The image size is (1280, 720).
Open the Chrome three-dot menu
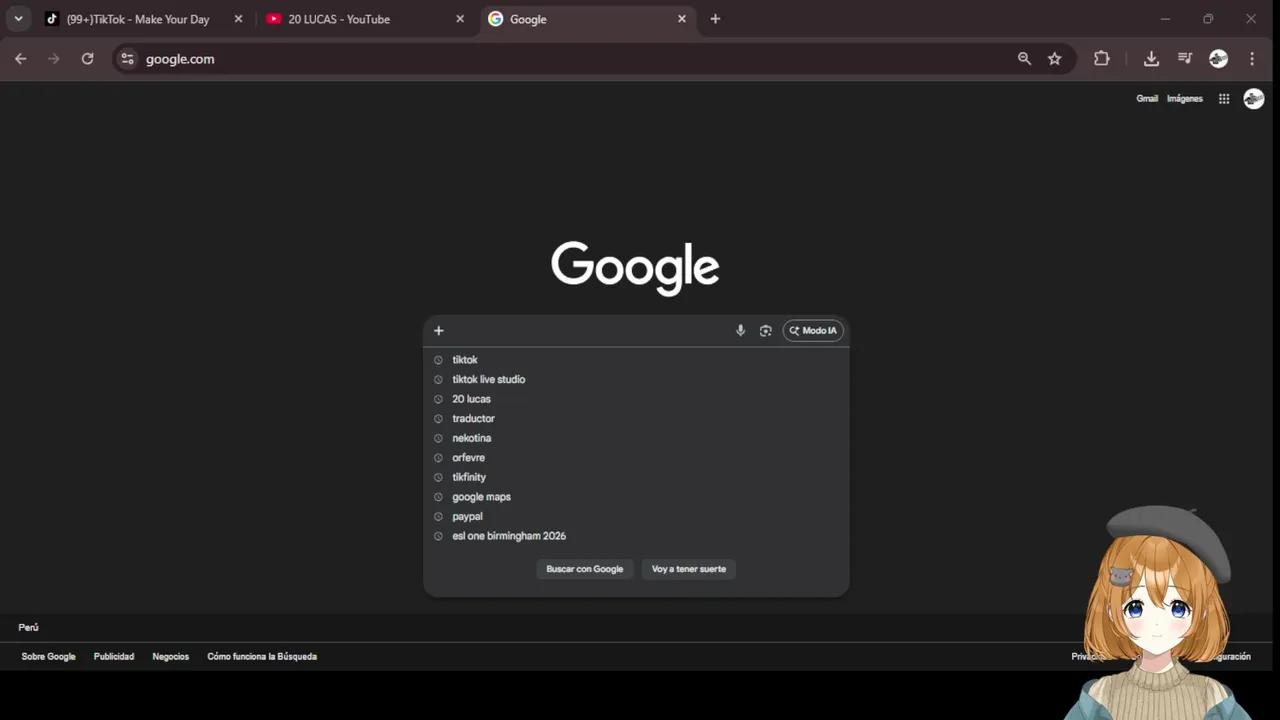click(1252, 59)
